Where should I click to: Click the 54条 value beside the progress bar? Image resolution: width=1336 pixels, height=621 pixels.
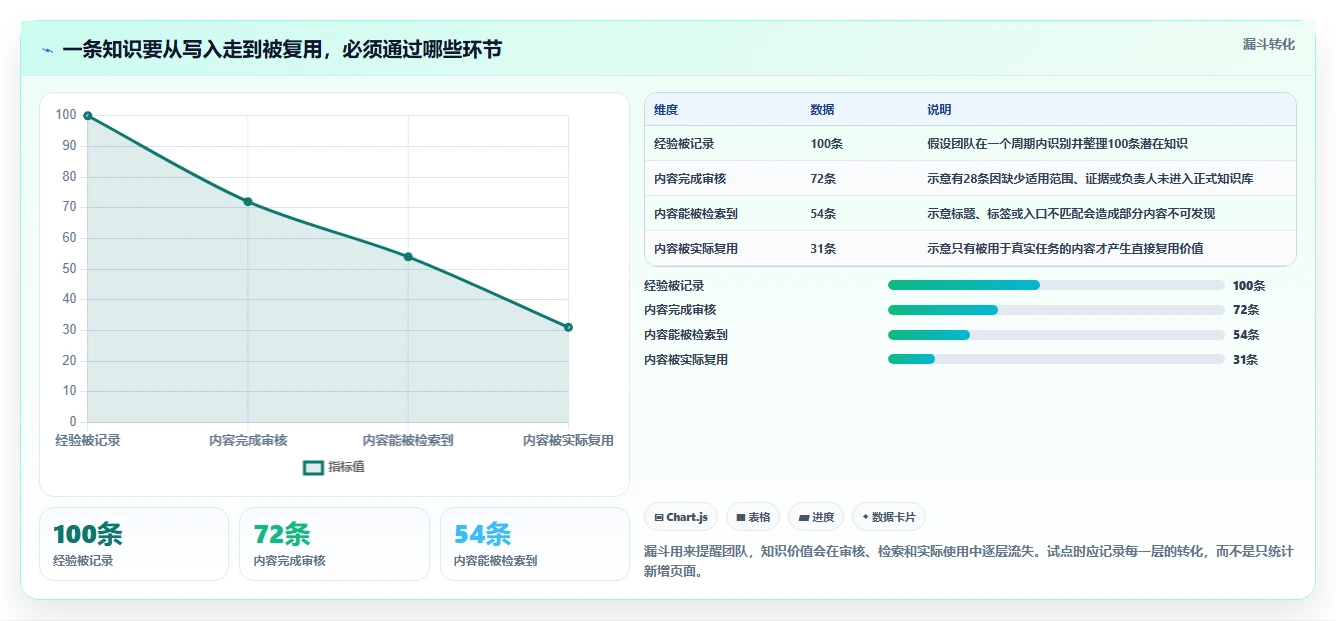coord(1246,335)
